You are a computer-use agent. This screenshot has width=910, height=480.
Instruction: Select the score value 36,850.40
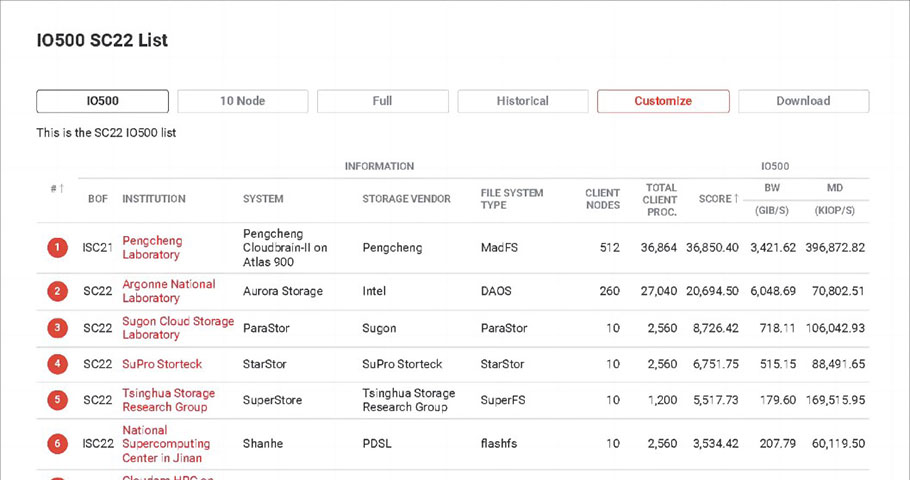pos(712,248)
